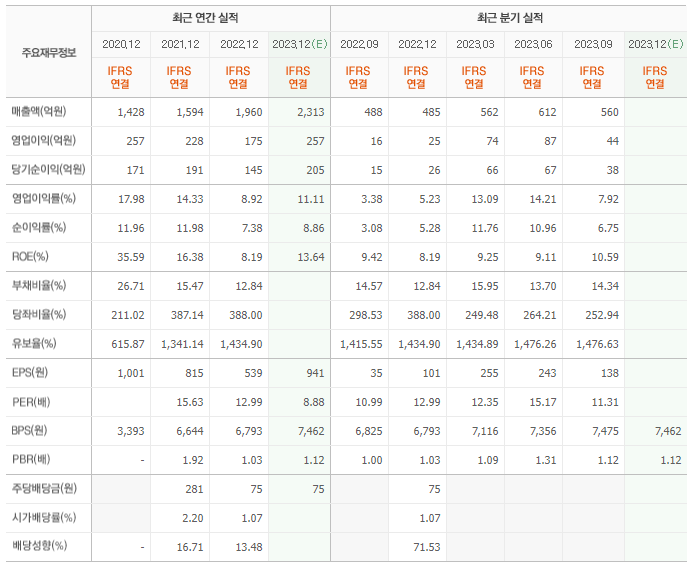Select the ROE(%) row label
This screenshot has width=694, height=567.
pyautogui.click(x=30, y=257)
